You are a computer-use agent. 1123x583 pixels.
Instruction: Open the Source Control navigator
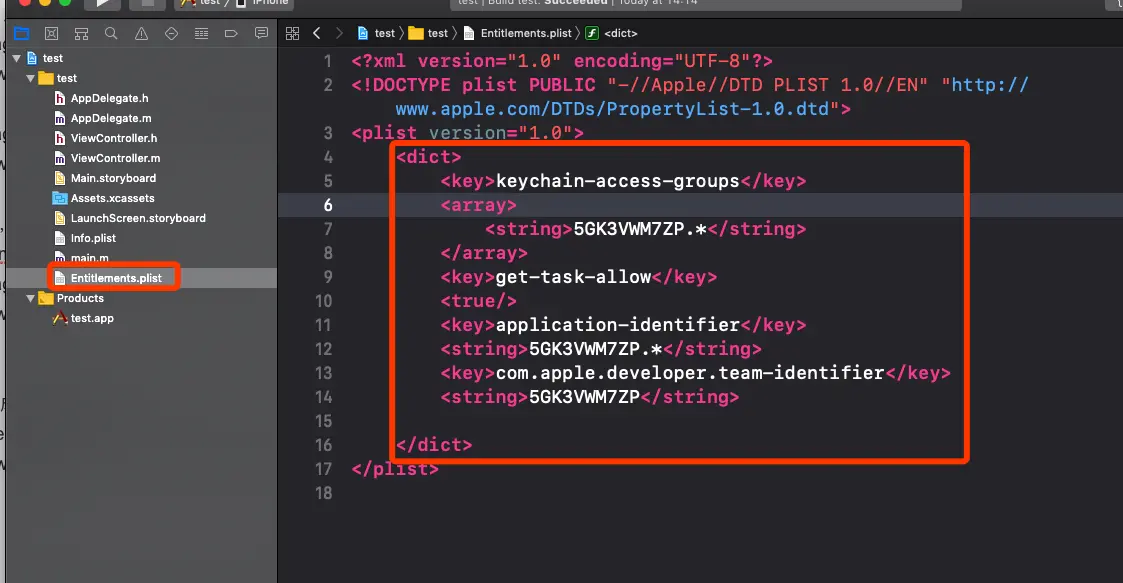(x=52, y=33)
